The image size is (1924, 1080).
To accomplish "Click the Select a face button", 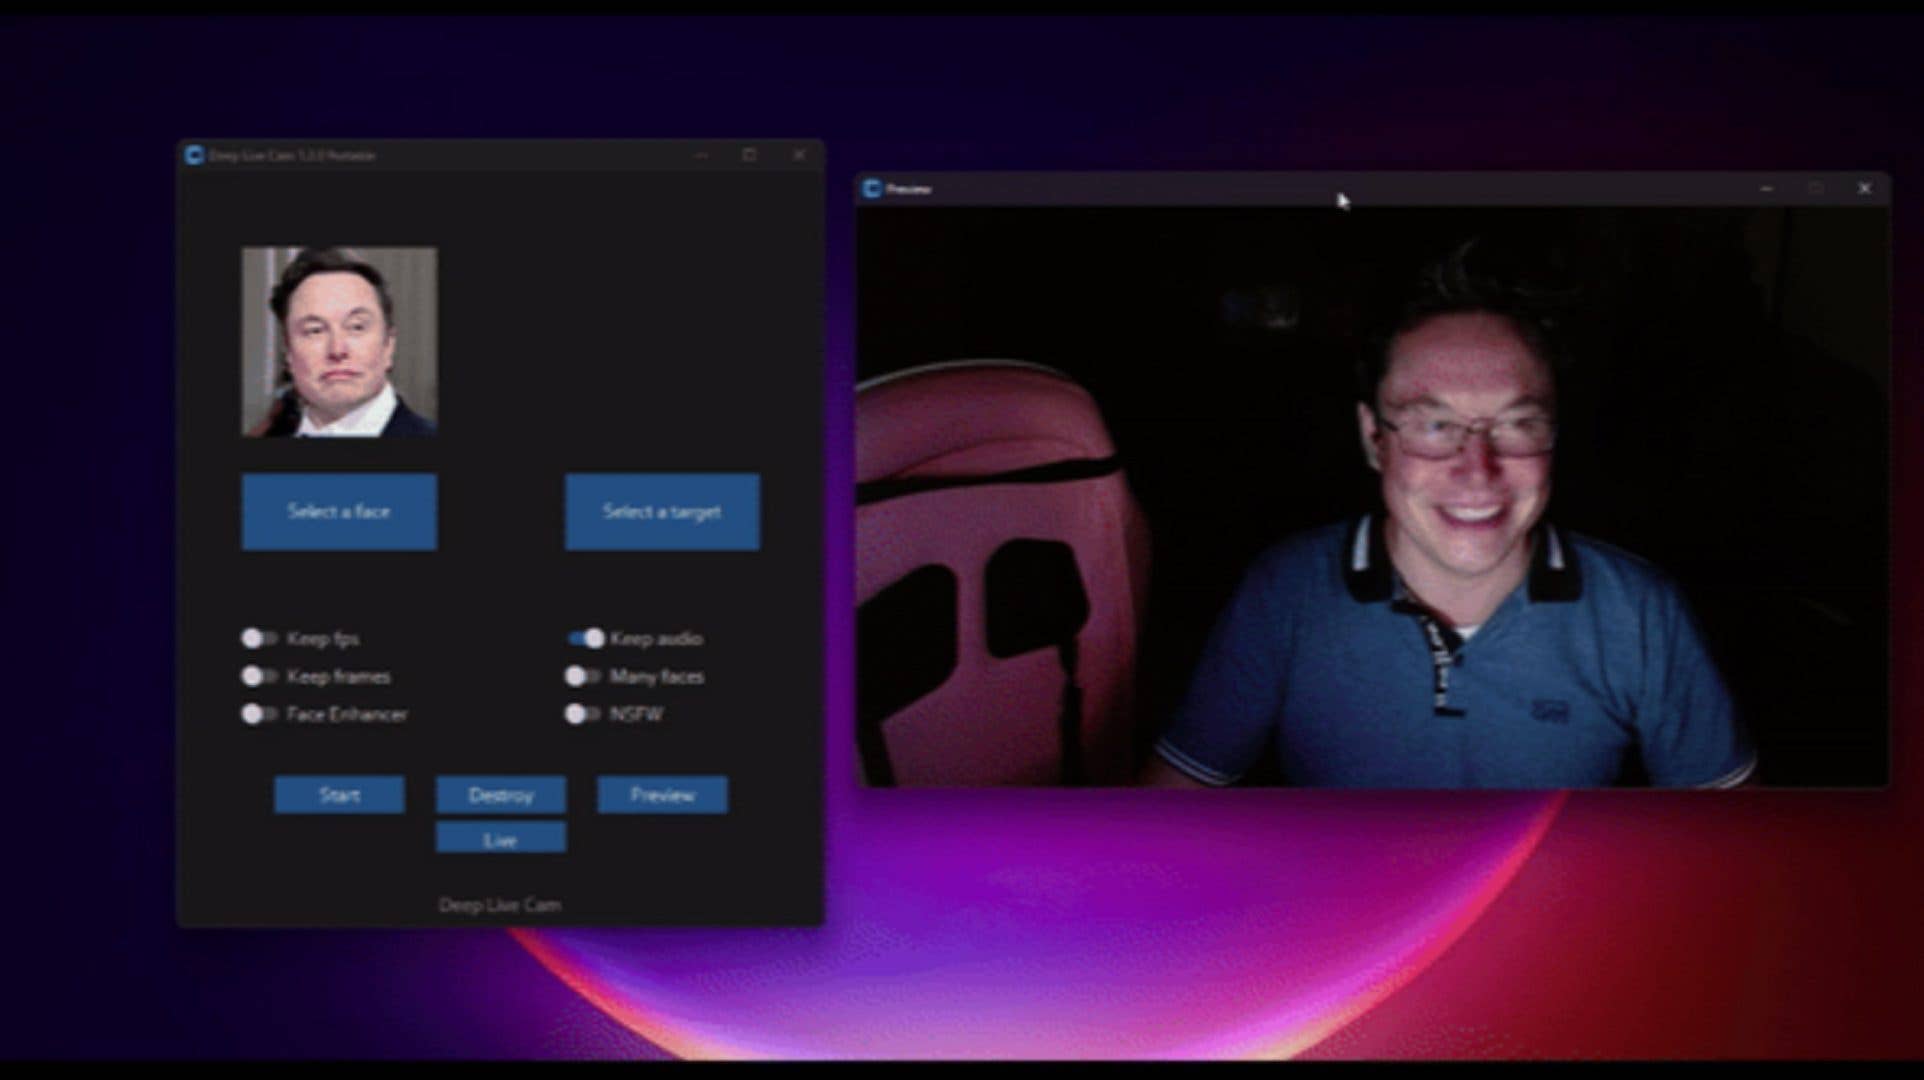I will click(x=339, y=511).
